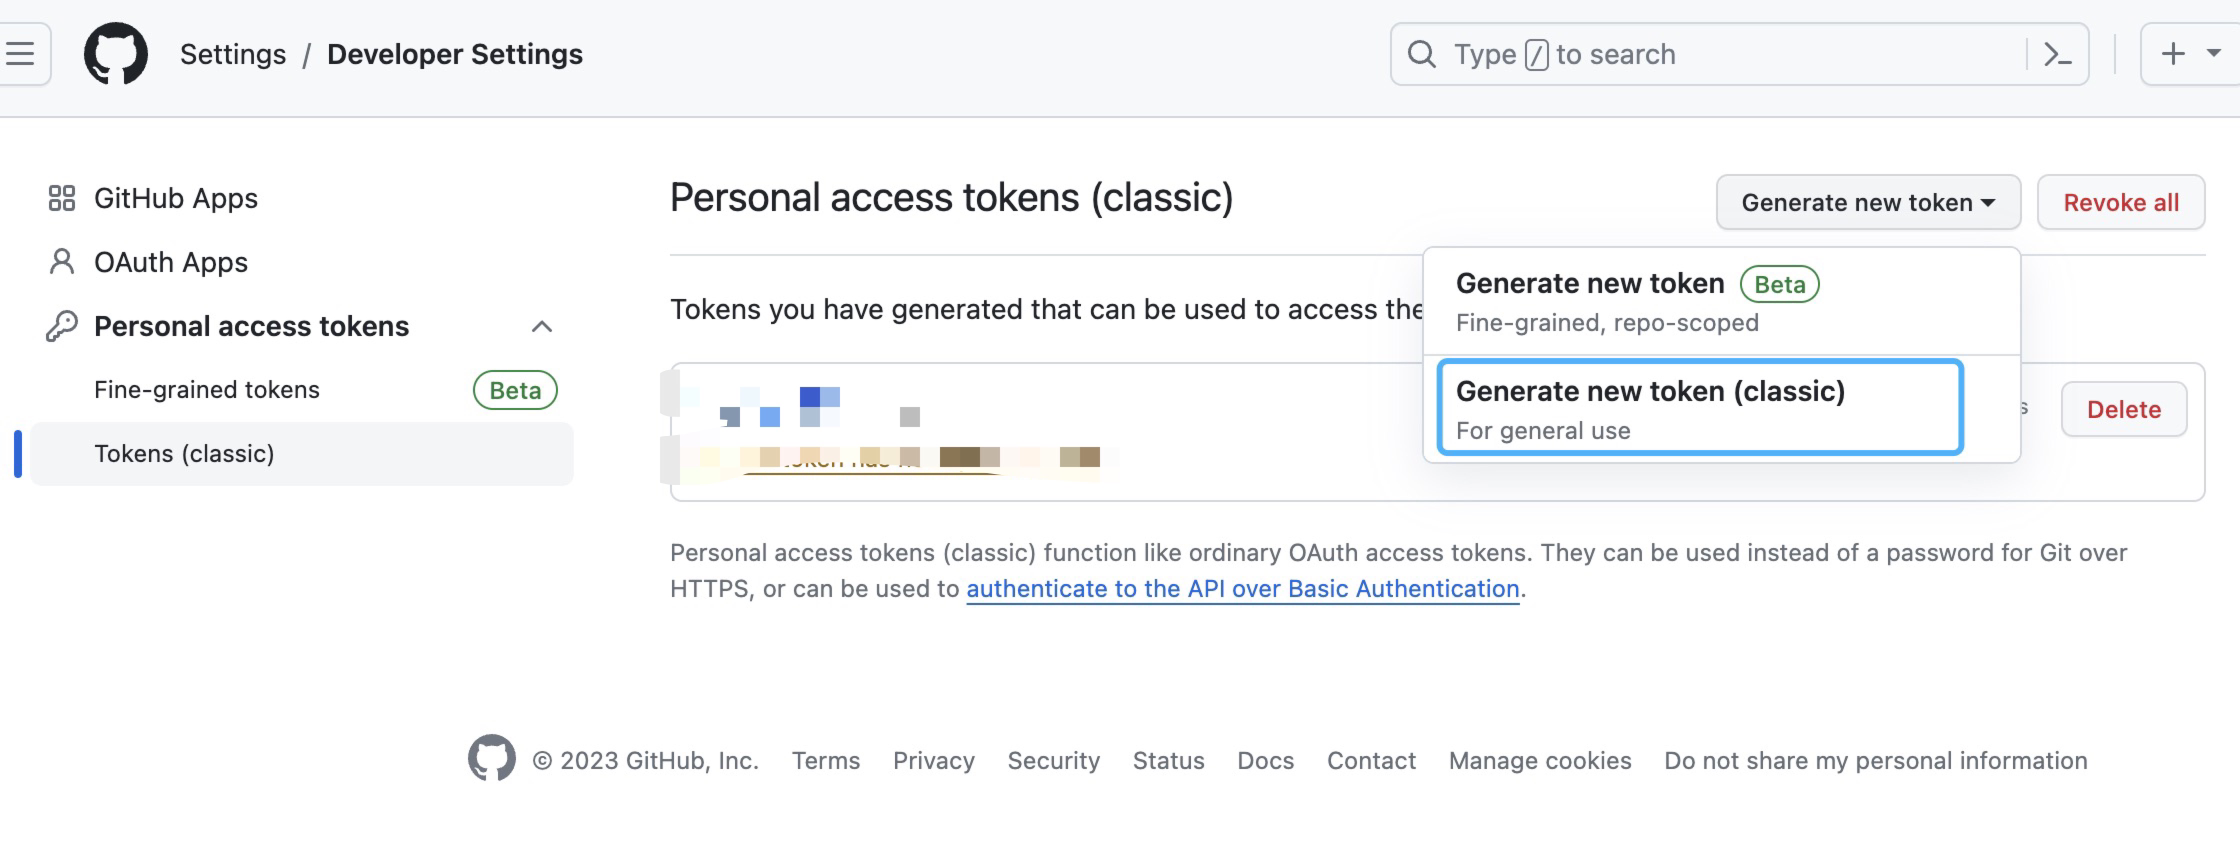Image resolution: width=2240 pixels, height=854 pixels.
Task: Focus the Type / to search field
Action: (x=1739, y=54)
